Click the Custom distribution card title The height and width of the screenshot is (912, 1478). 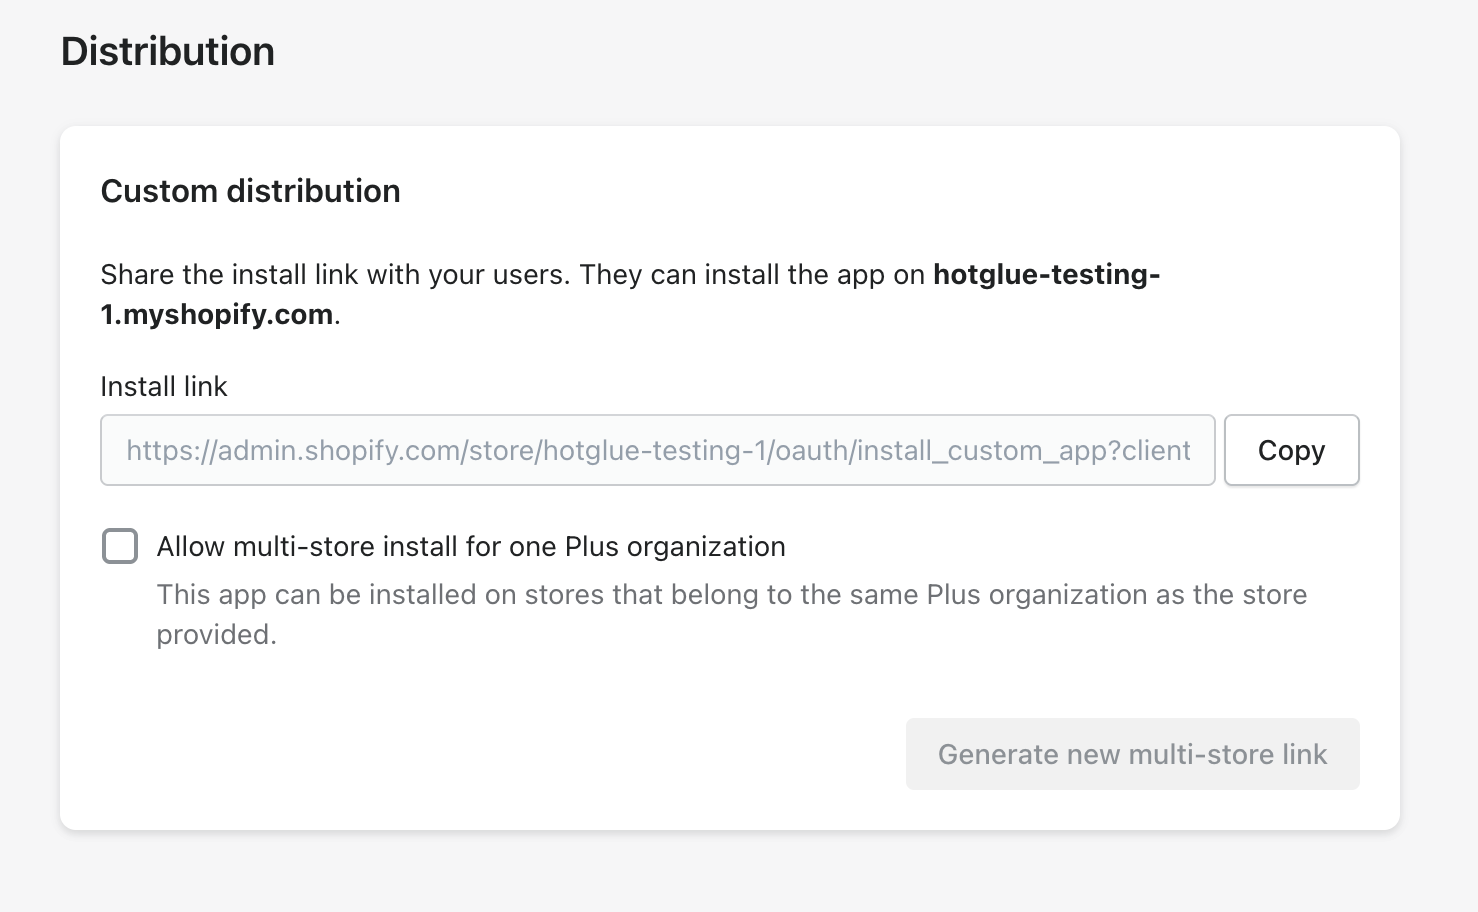coord(250,191)
